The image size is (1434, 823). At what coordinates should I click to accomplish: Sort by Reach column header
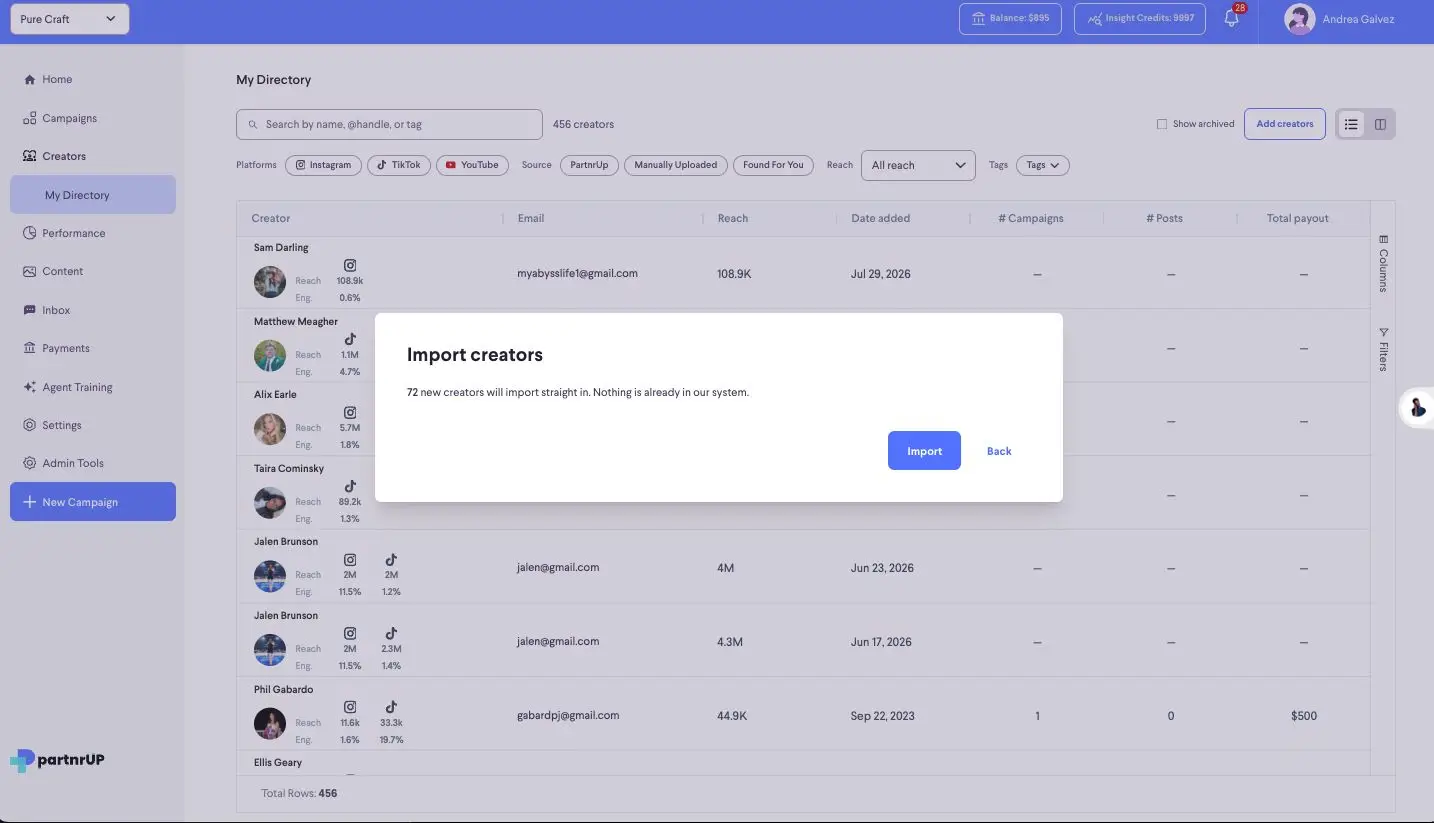733,218
